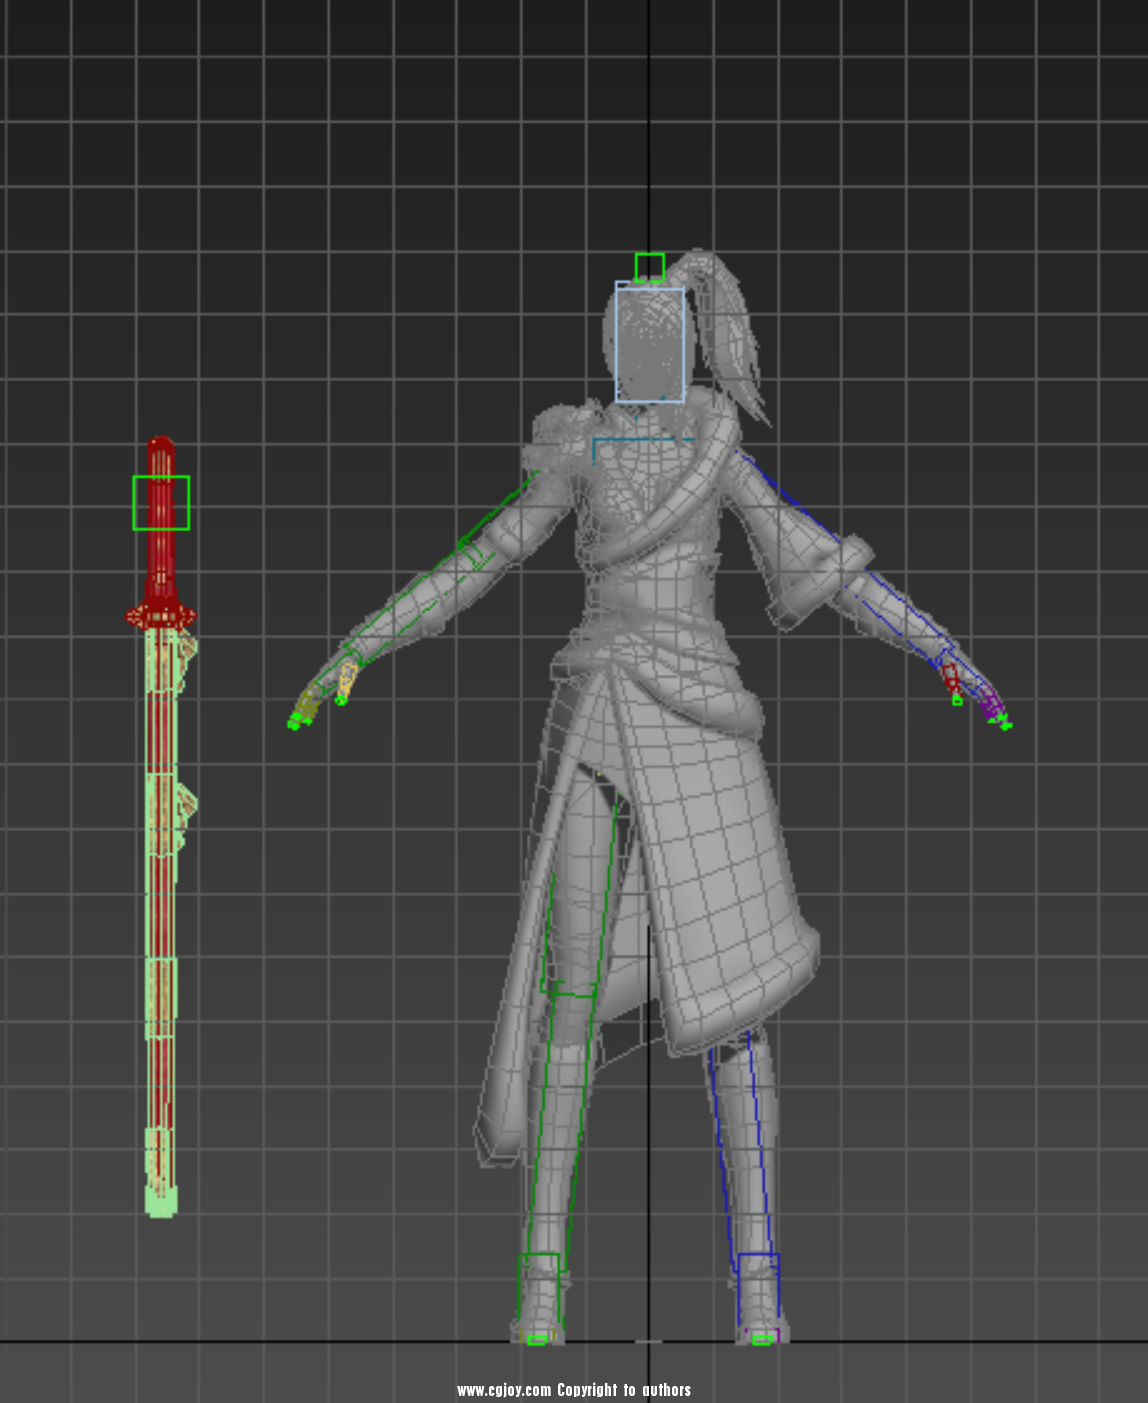Select the character's ponytail hair mesh
1148x1403 pixels.
pos(728,330)
